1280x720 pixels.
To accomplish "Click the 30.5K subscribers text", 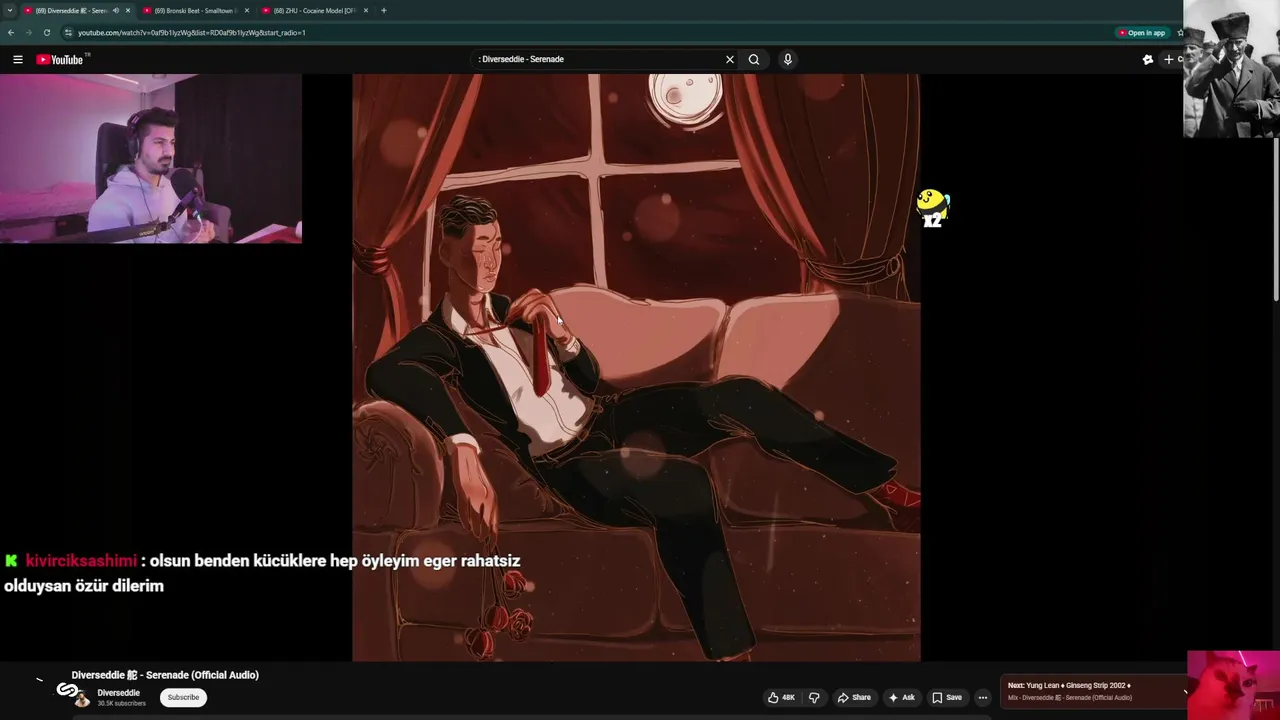I will (121, 703).
